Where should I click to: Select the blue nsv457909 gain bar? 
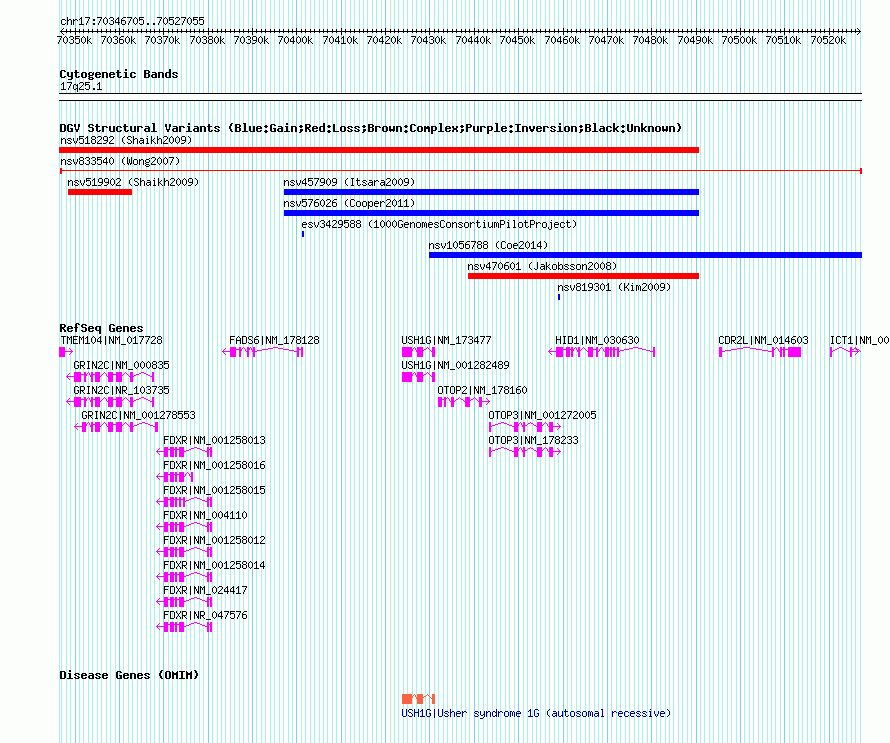pos(491,192)
